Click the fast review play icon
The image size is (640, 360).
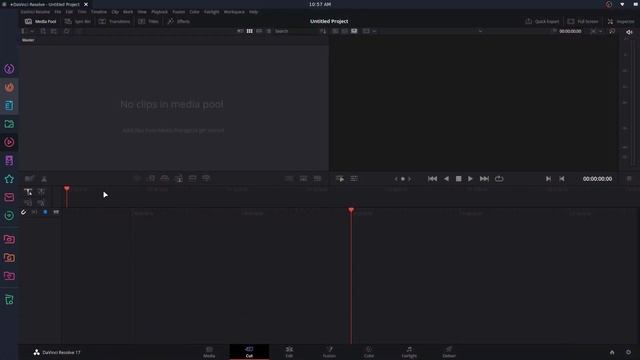(x=340, y=179)
